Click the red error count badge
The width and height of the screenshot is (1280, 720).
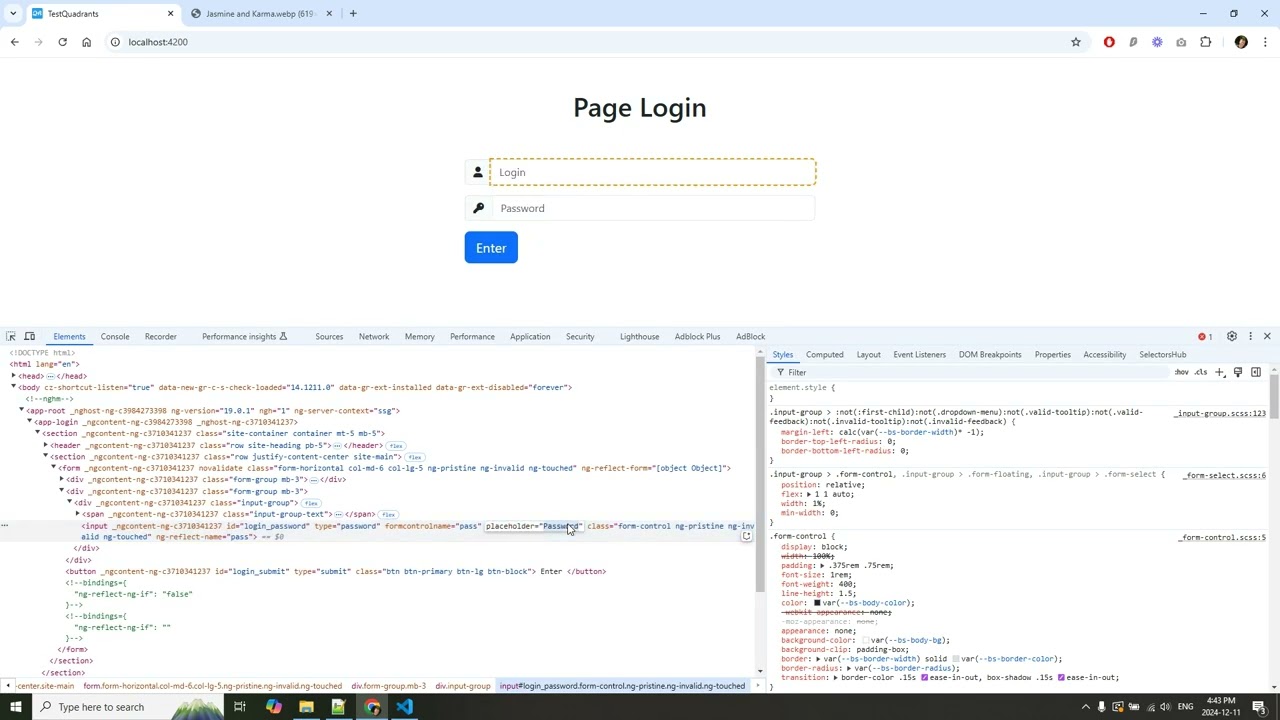coord(1205,336)
